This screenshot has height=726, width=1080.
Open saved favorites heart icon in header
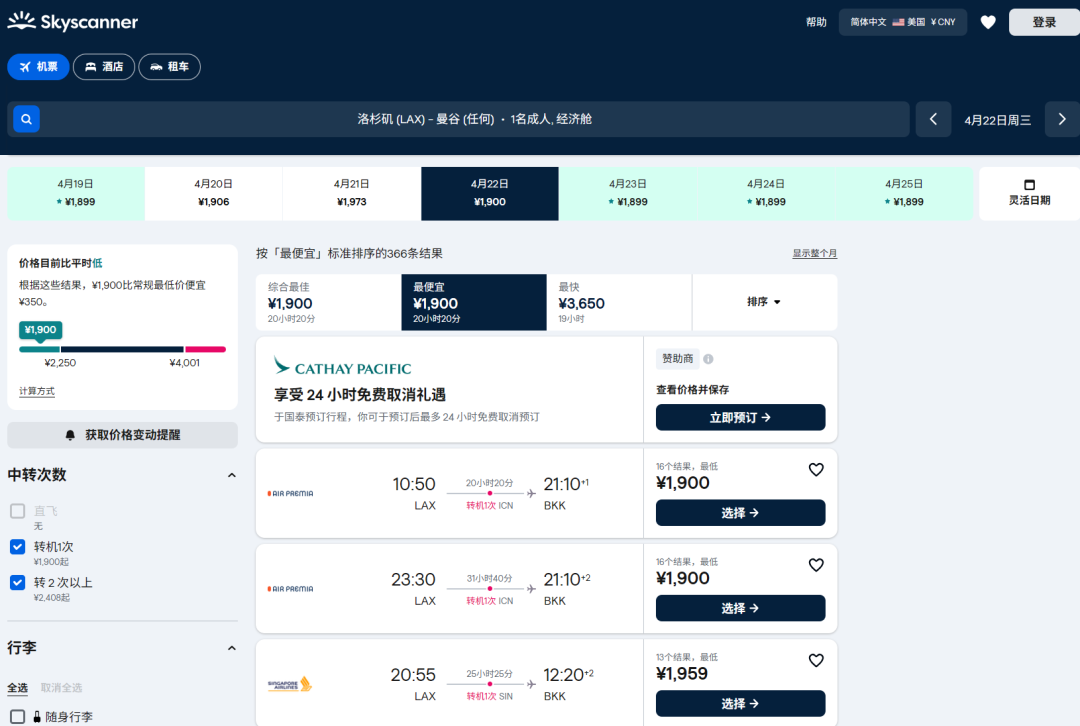(x=988, y=22)
